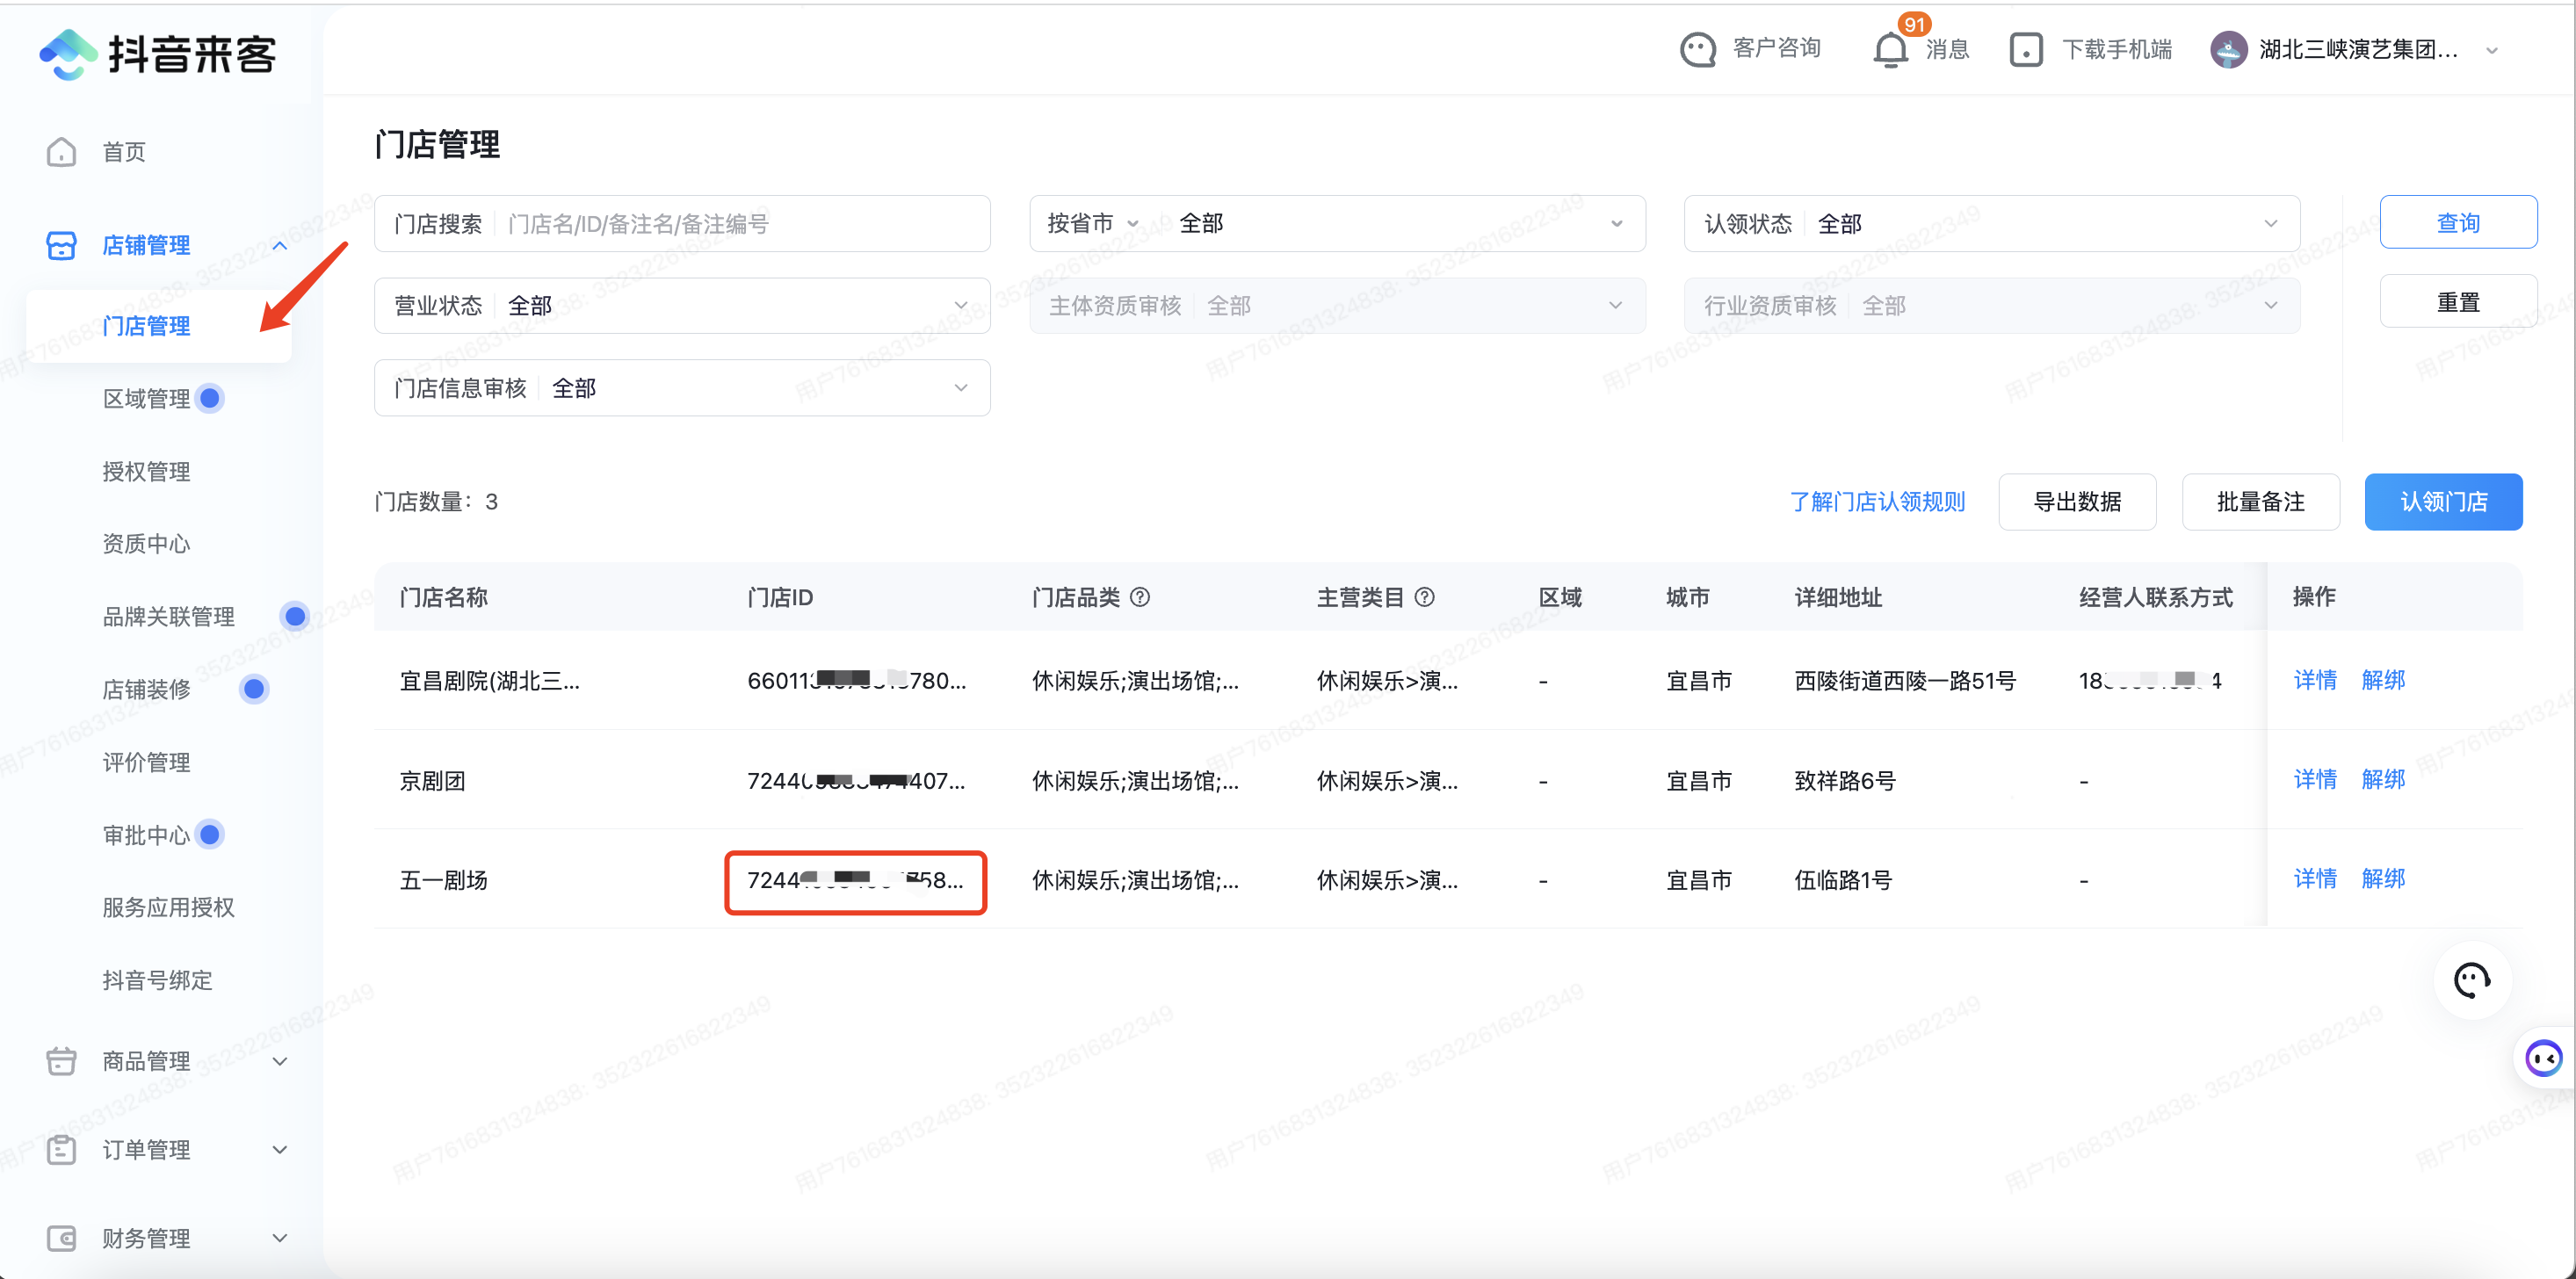Click the 致祥路6号 address cell
The image size is (2576, 1279).
1845,780
